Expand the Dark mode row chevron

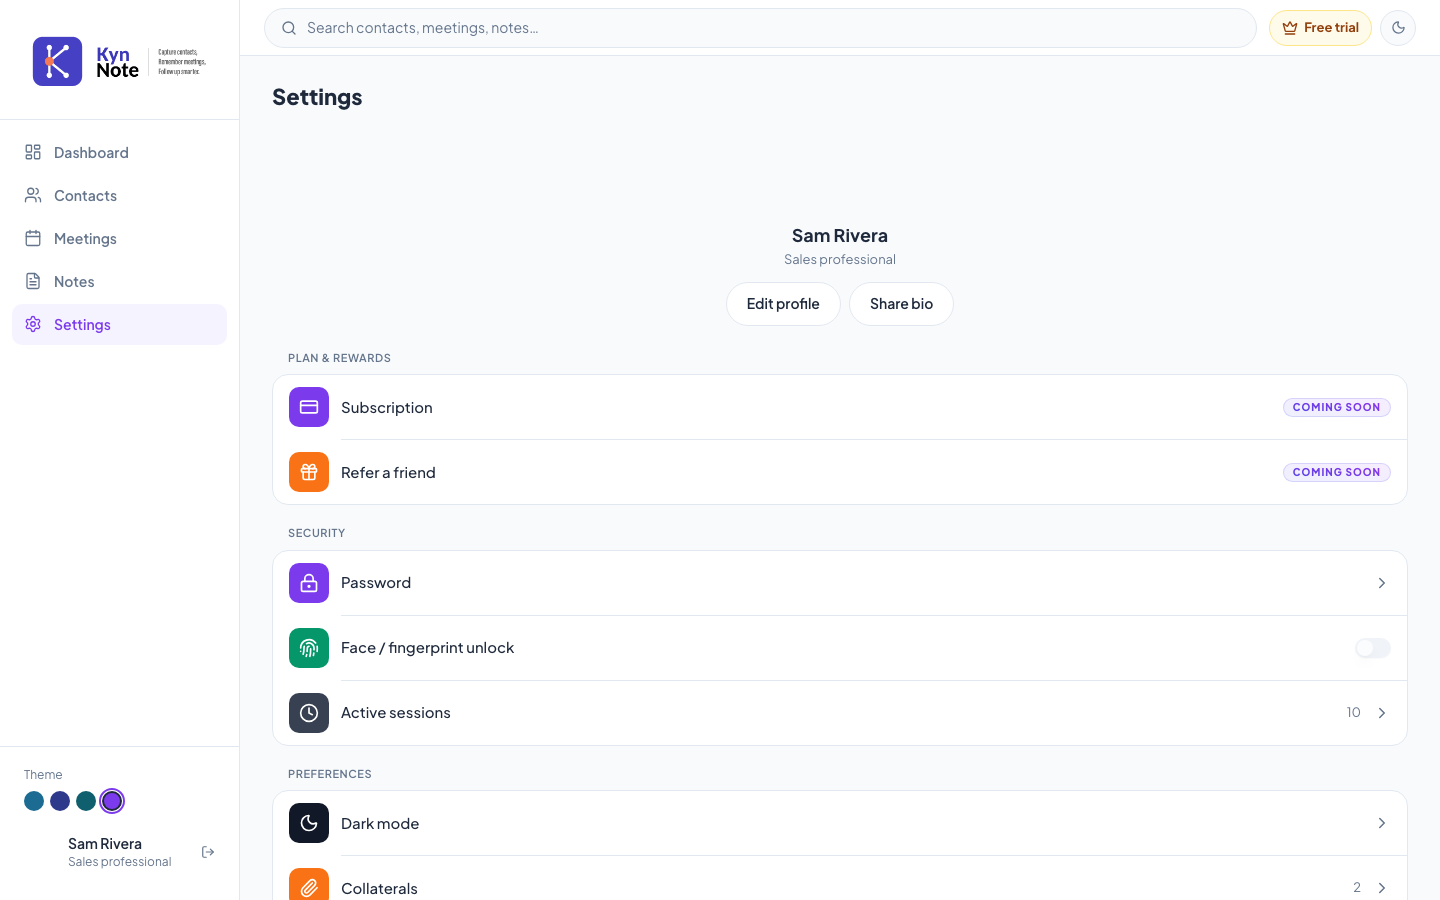[1382, 823]
